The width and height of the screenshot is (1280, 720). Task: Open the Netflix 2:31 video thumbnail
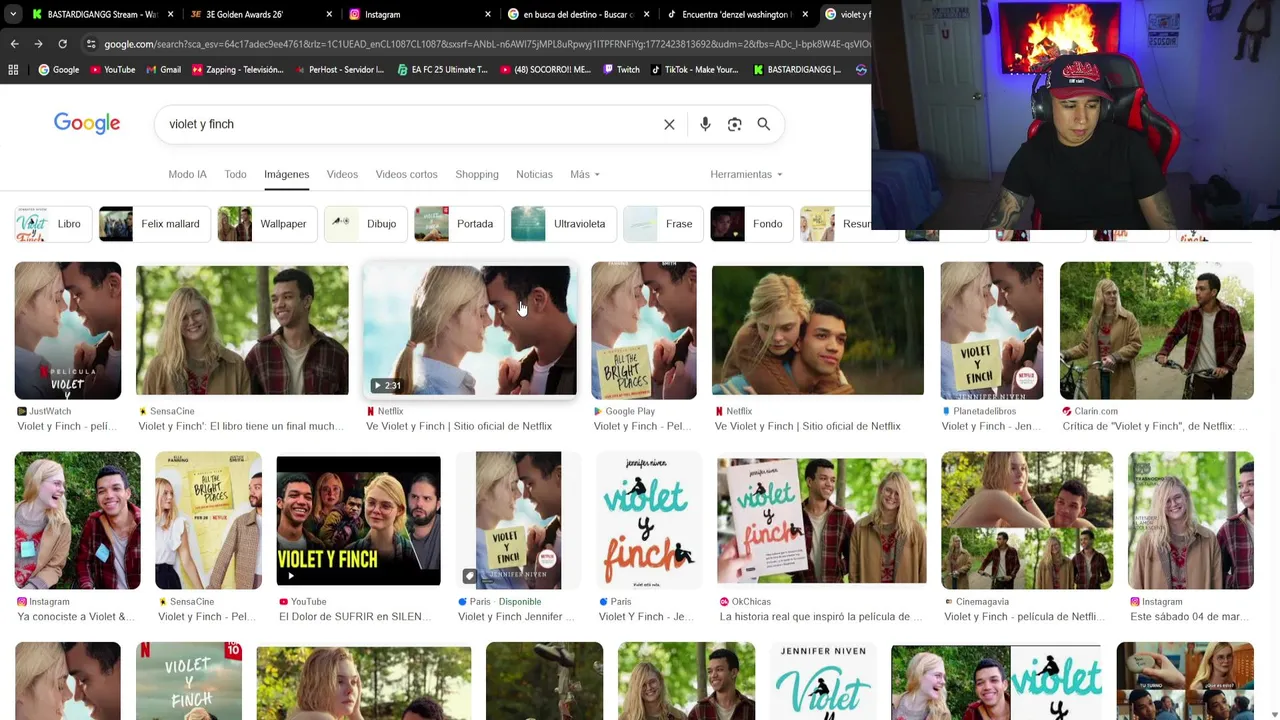(x=470, y=331)
